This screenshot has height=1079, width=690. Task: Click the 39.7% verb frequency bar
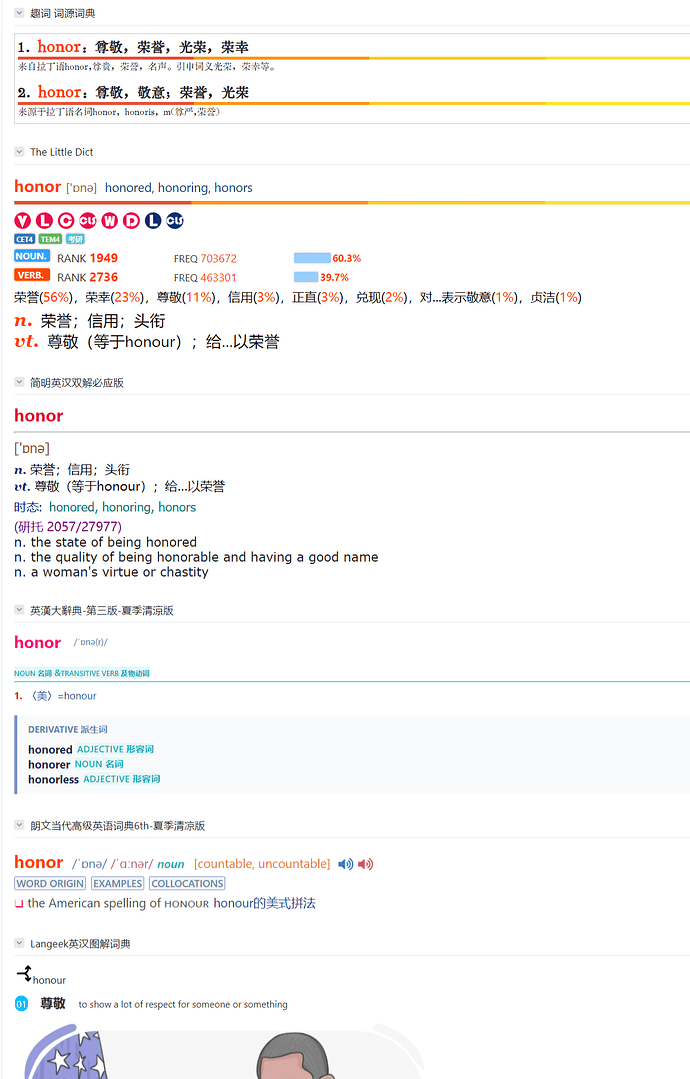tap(306, 277)
